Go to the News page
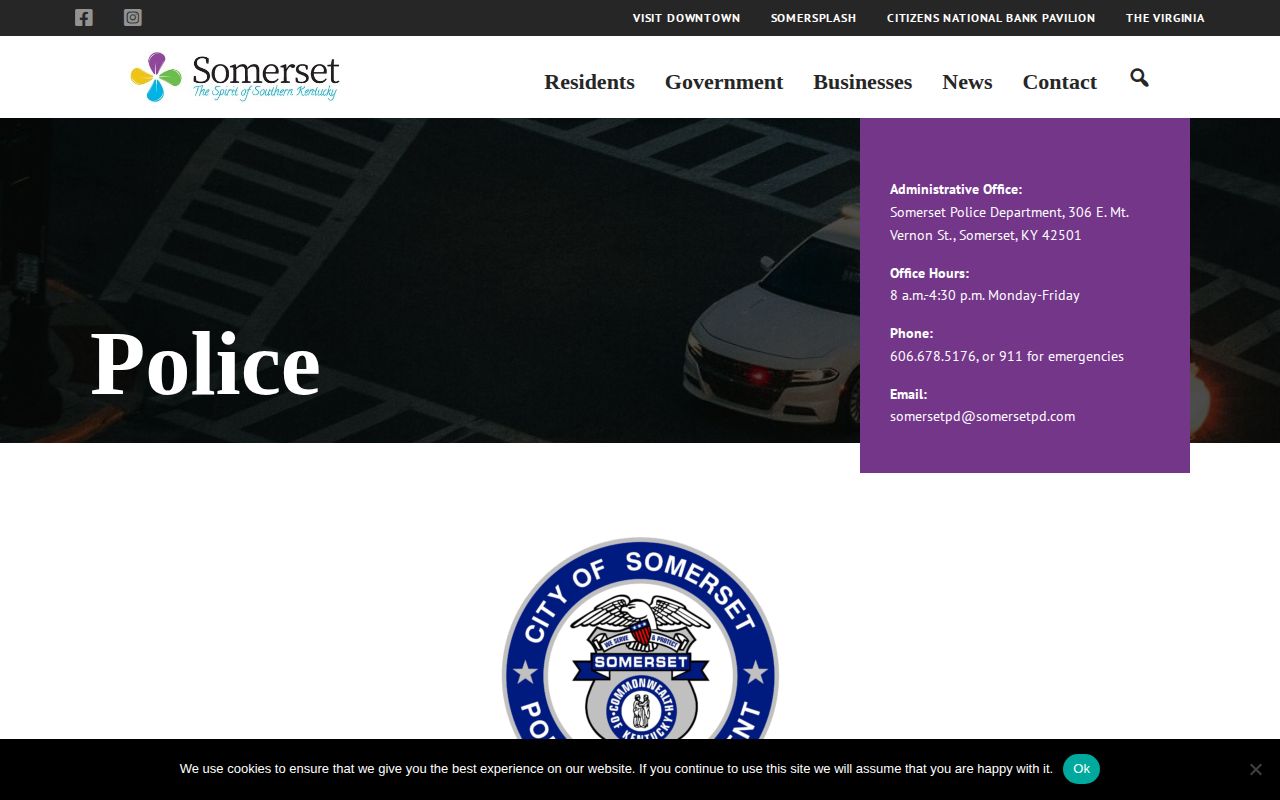1280x800 pixels. click(967, 82)
